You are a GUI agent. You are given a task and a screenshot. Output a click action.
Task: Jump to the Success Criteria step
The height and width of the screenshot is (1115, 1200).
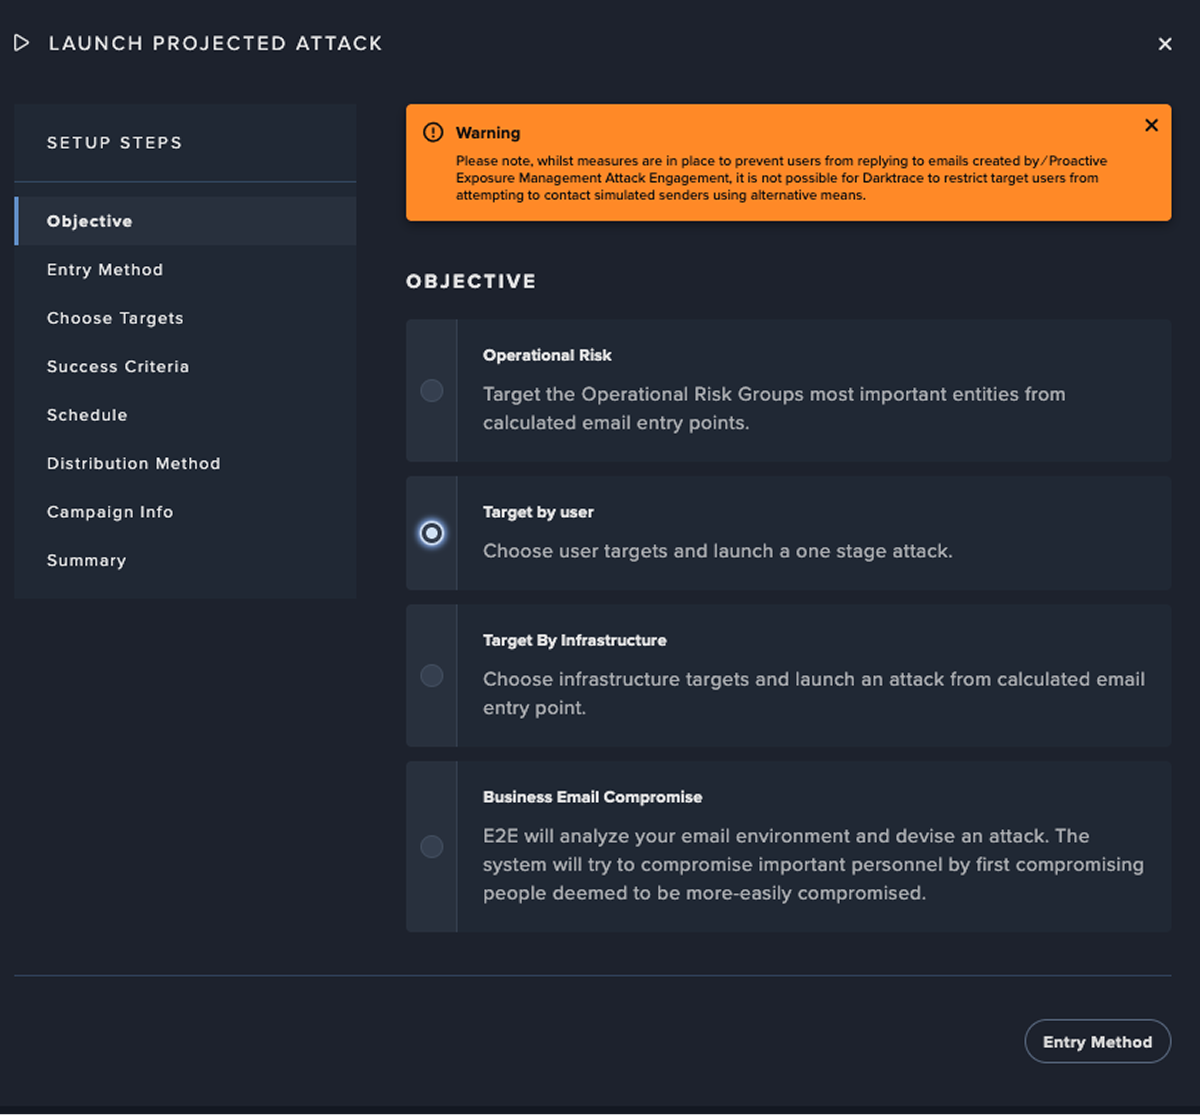click(118, 367)
